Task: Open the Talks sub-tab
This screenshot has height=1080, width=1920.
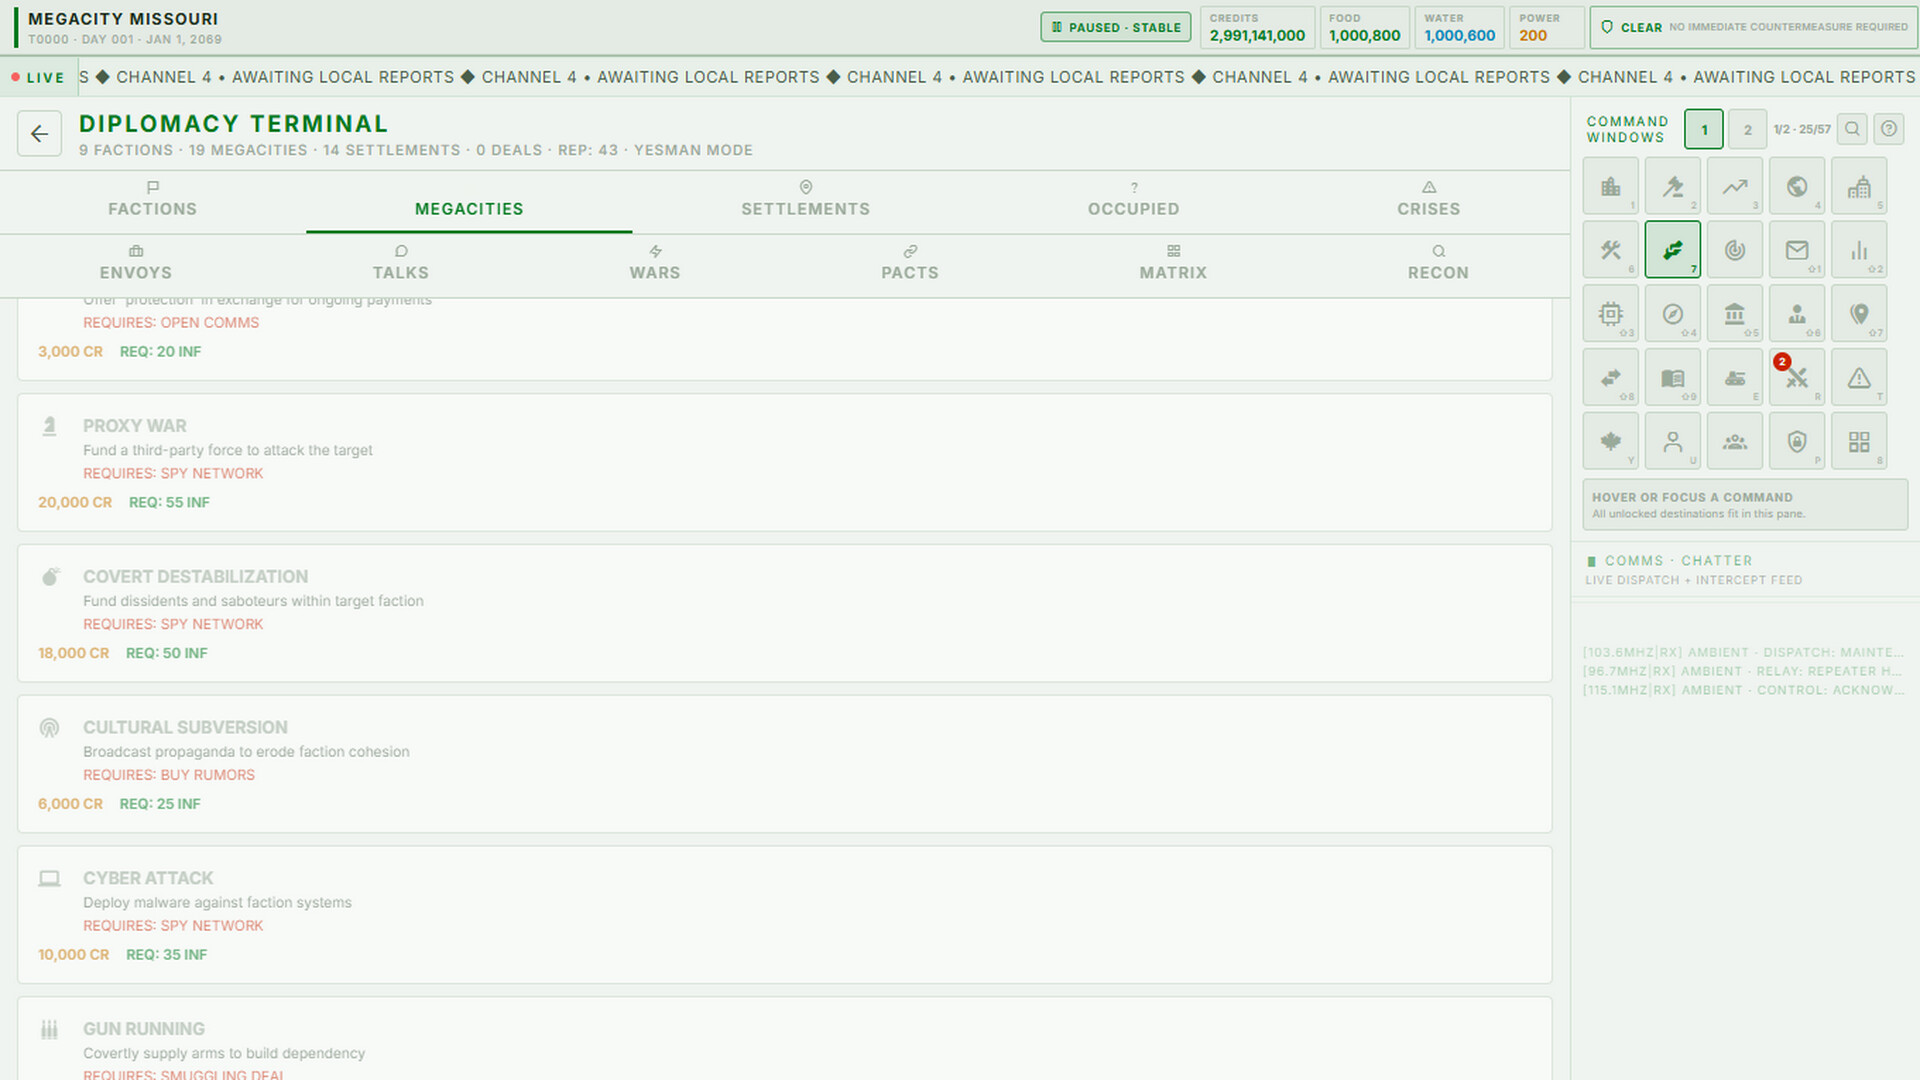Action: [x=401, y=264]
